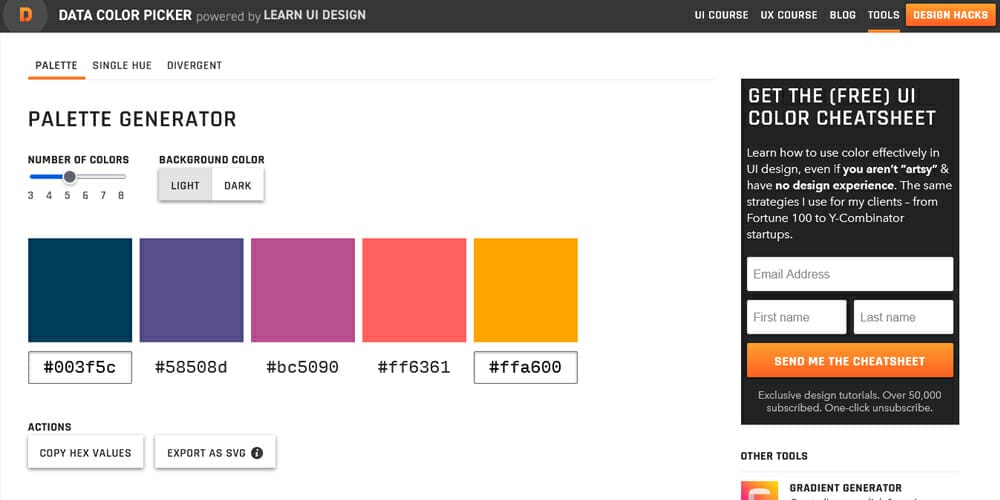Click the info icon on Export as SVG

coord(257,453)
